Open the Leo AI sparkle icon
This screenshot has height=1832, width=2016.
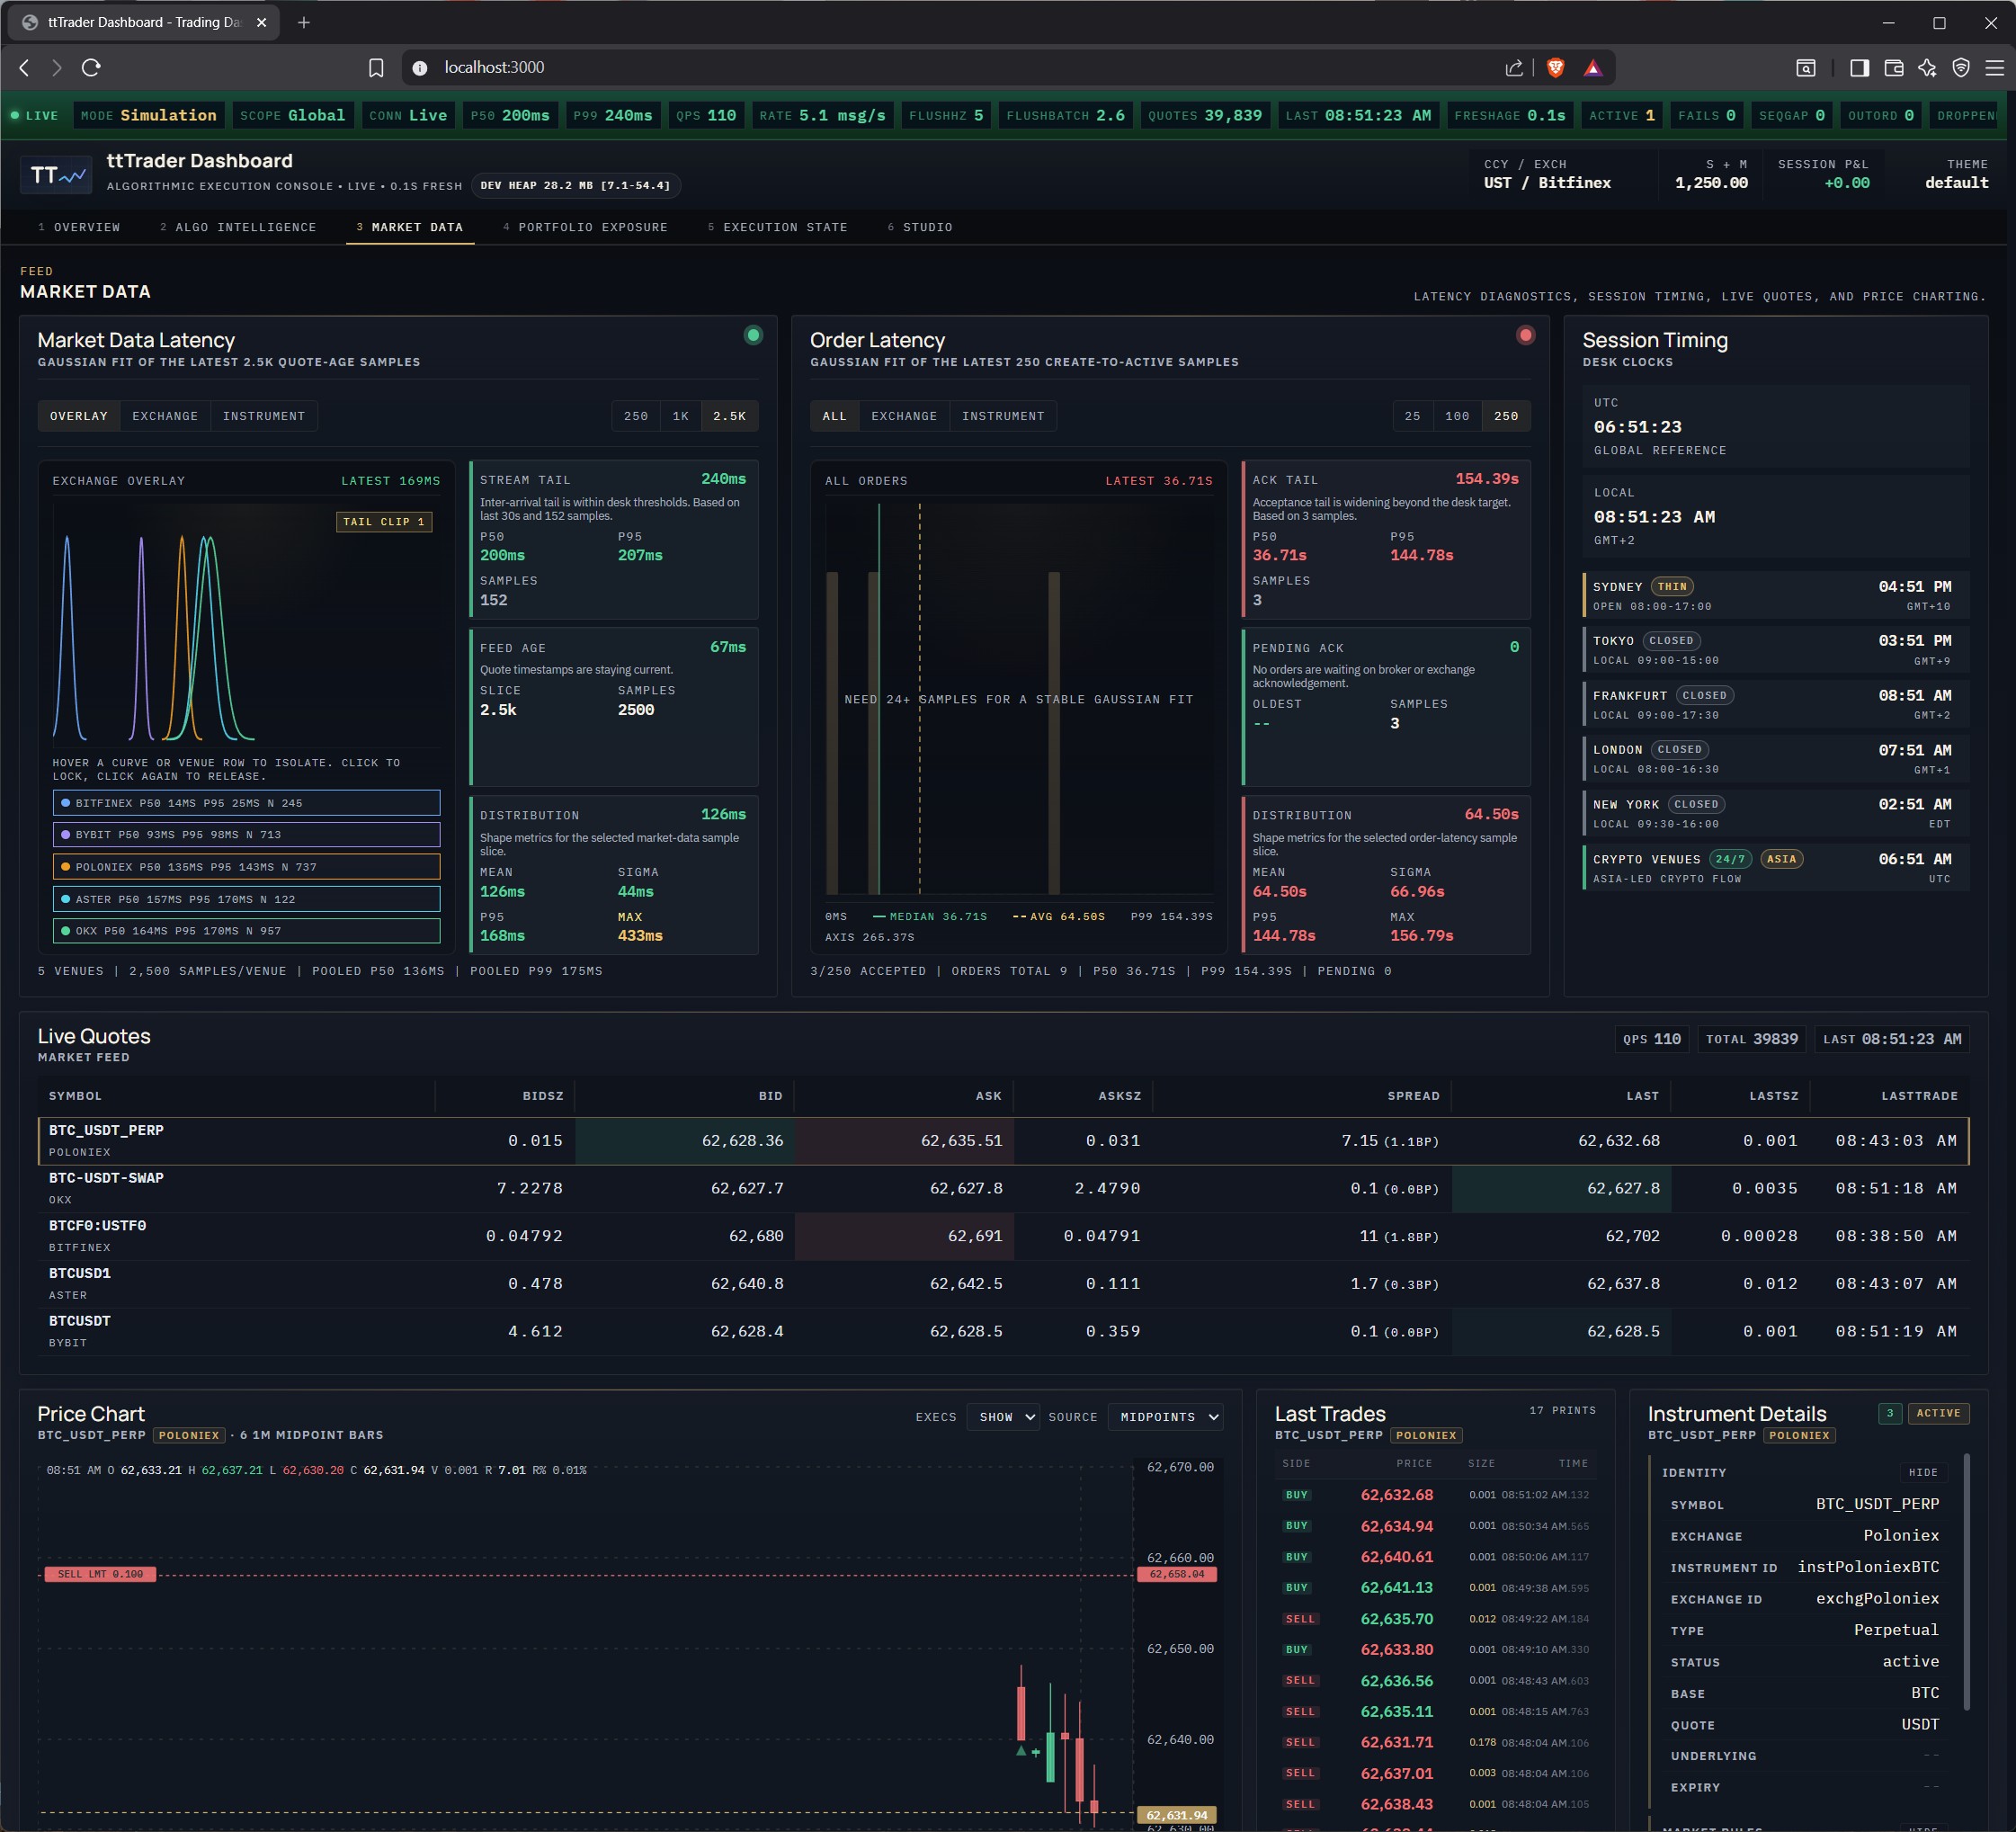point(1927,67)
